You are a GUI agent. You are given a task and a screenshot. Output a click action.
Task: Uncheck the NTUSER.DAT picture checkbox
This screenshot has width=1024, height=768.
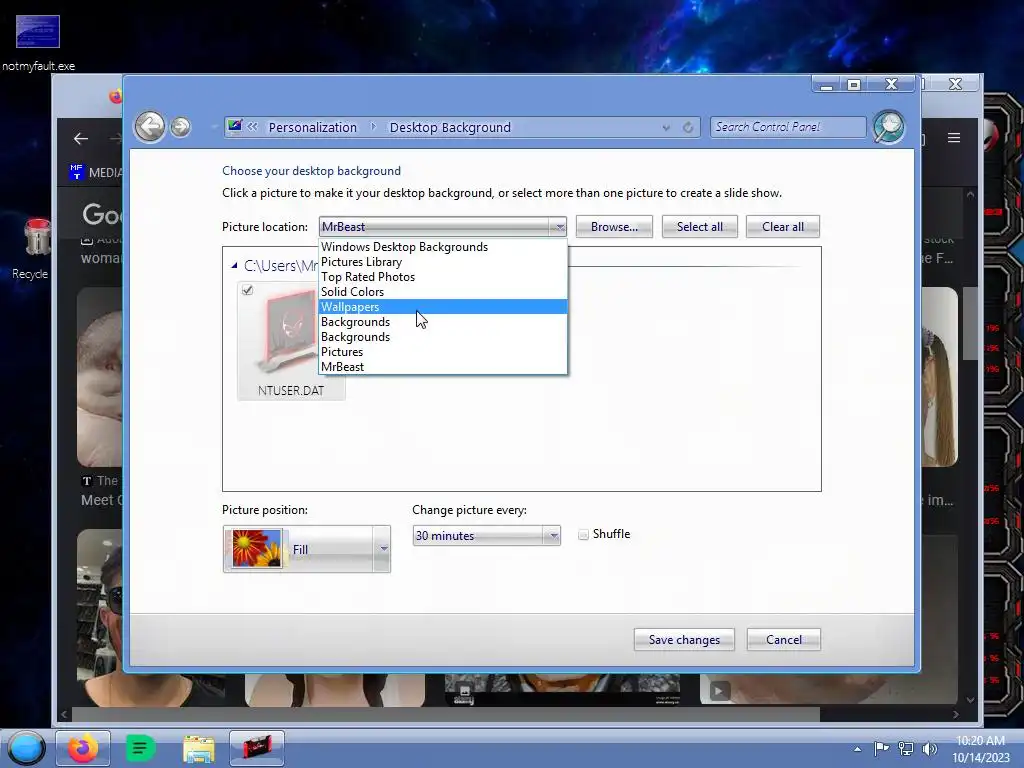[x=248, y=290]
